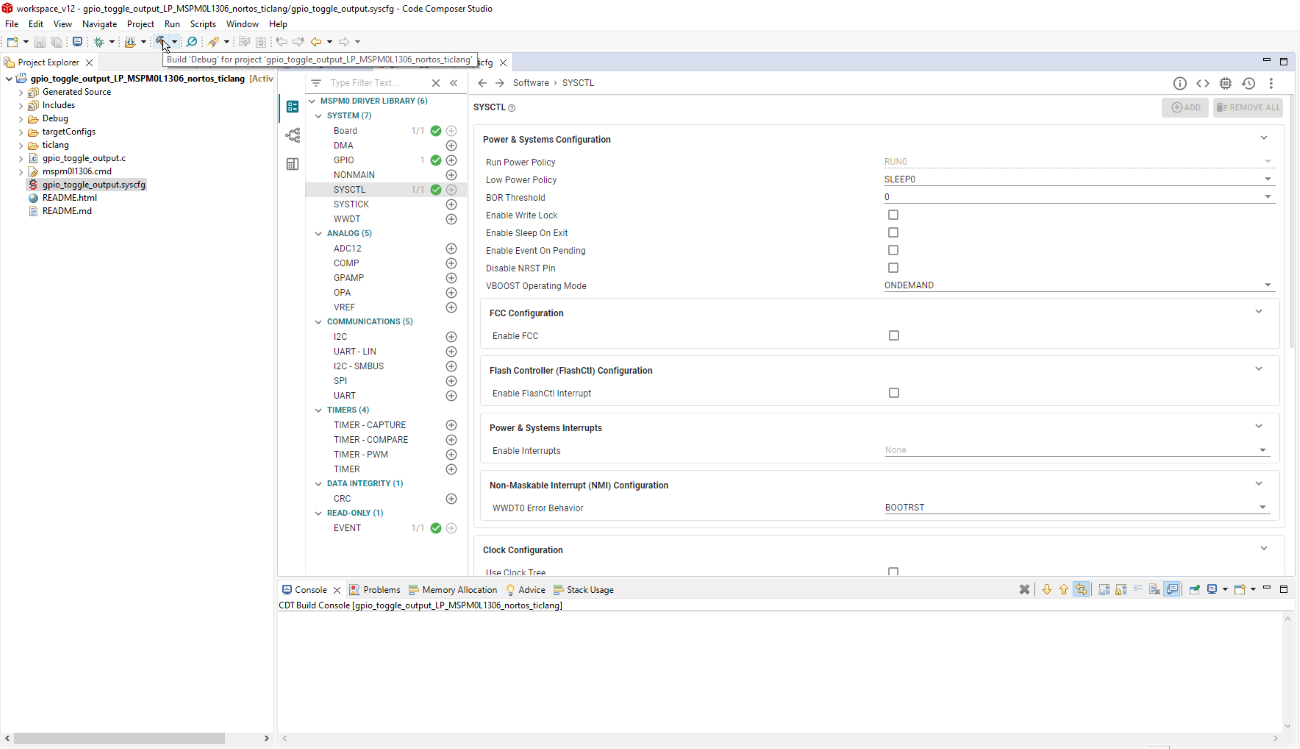Click the Software breadcrumb link
The height and width of the screenshot is (749, 1300).
530,83
